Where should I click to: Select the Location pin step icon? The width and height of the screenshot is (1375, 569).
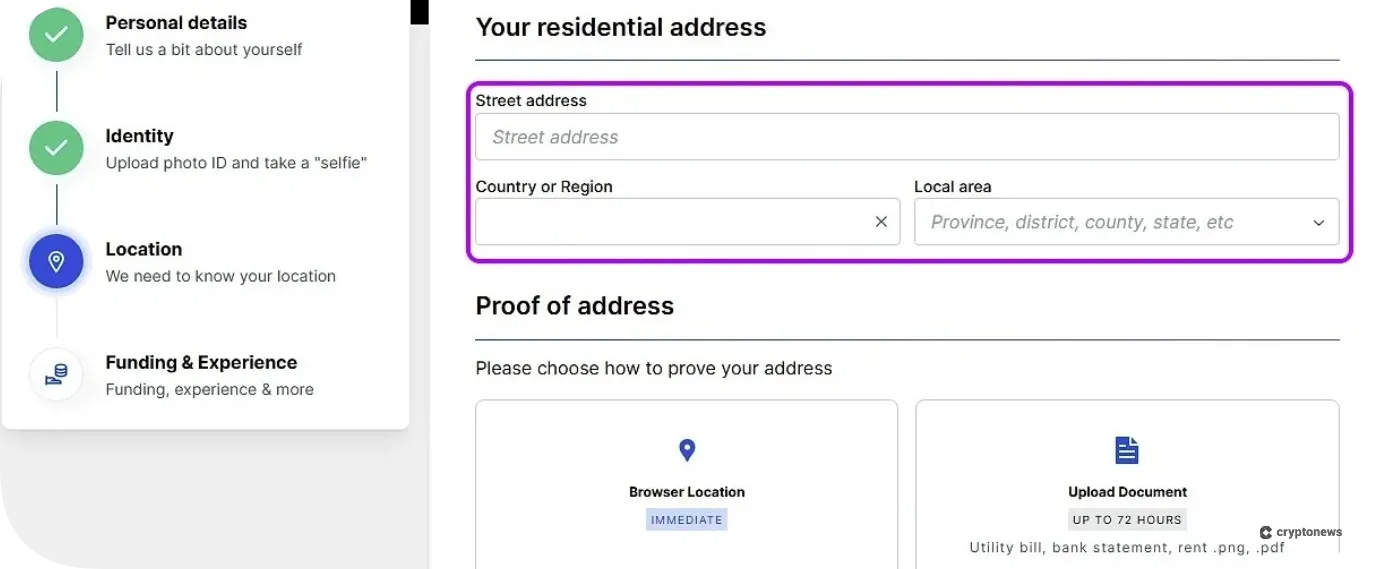[x=56, y=262]
